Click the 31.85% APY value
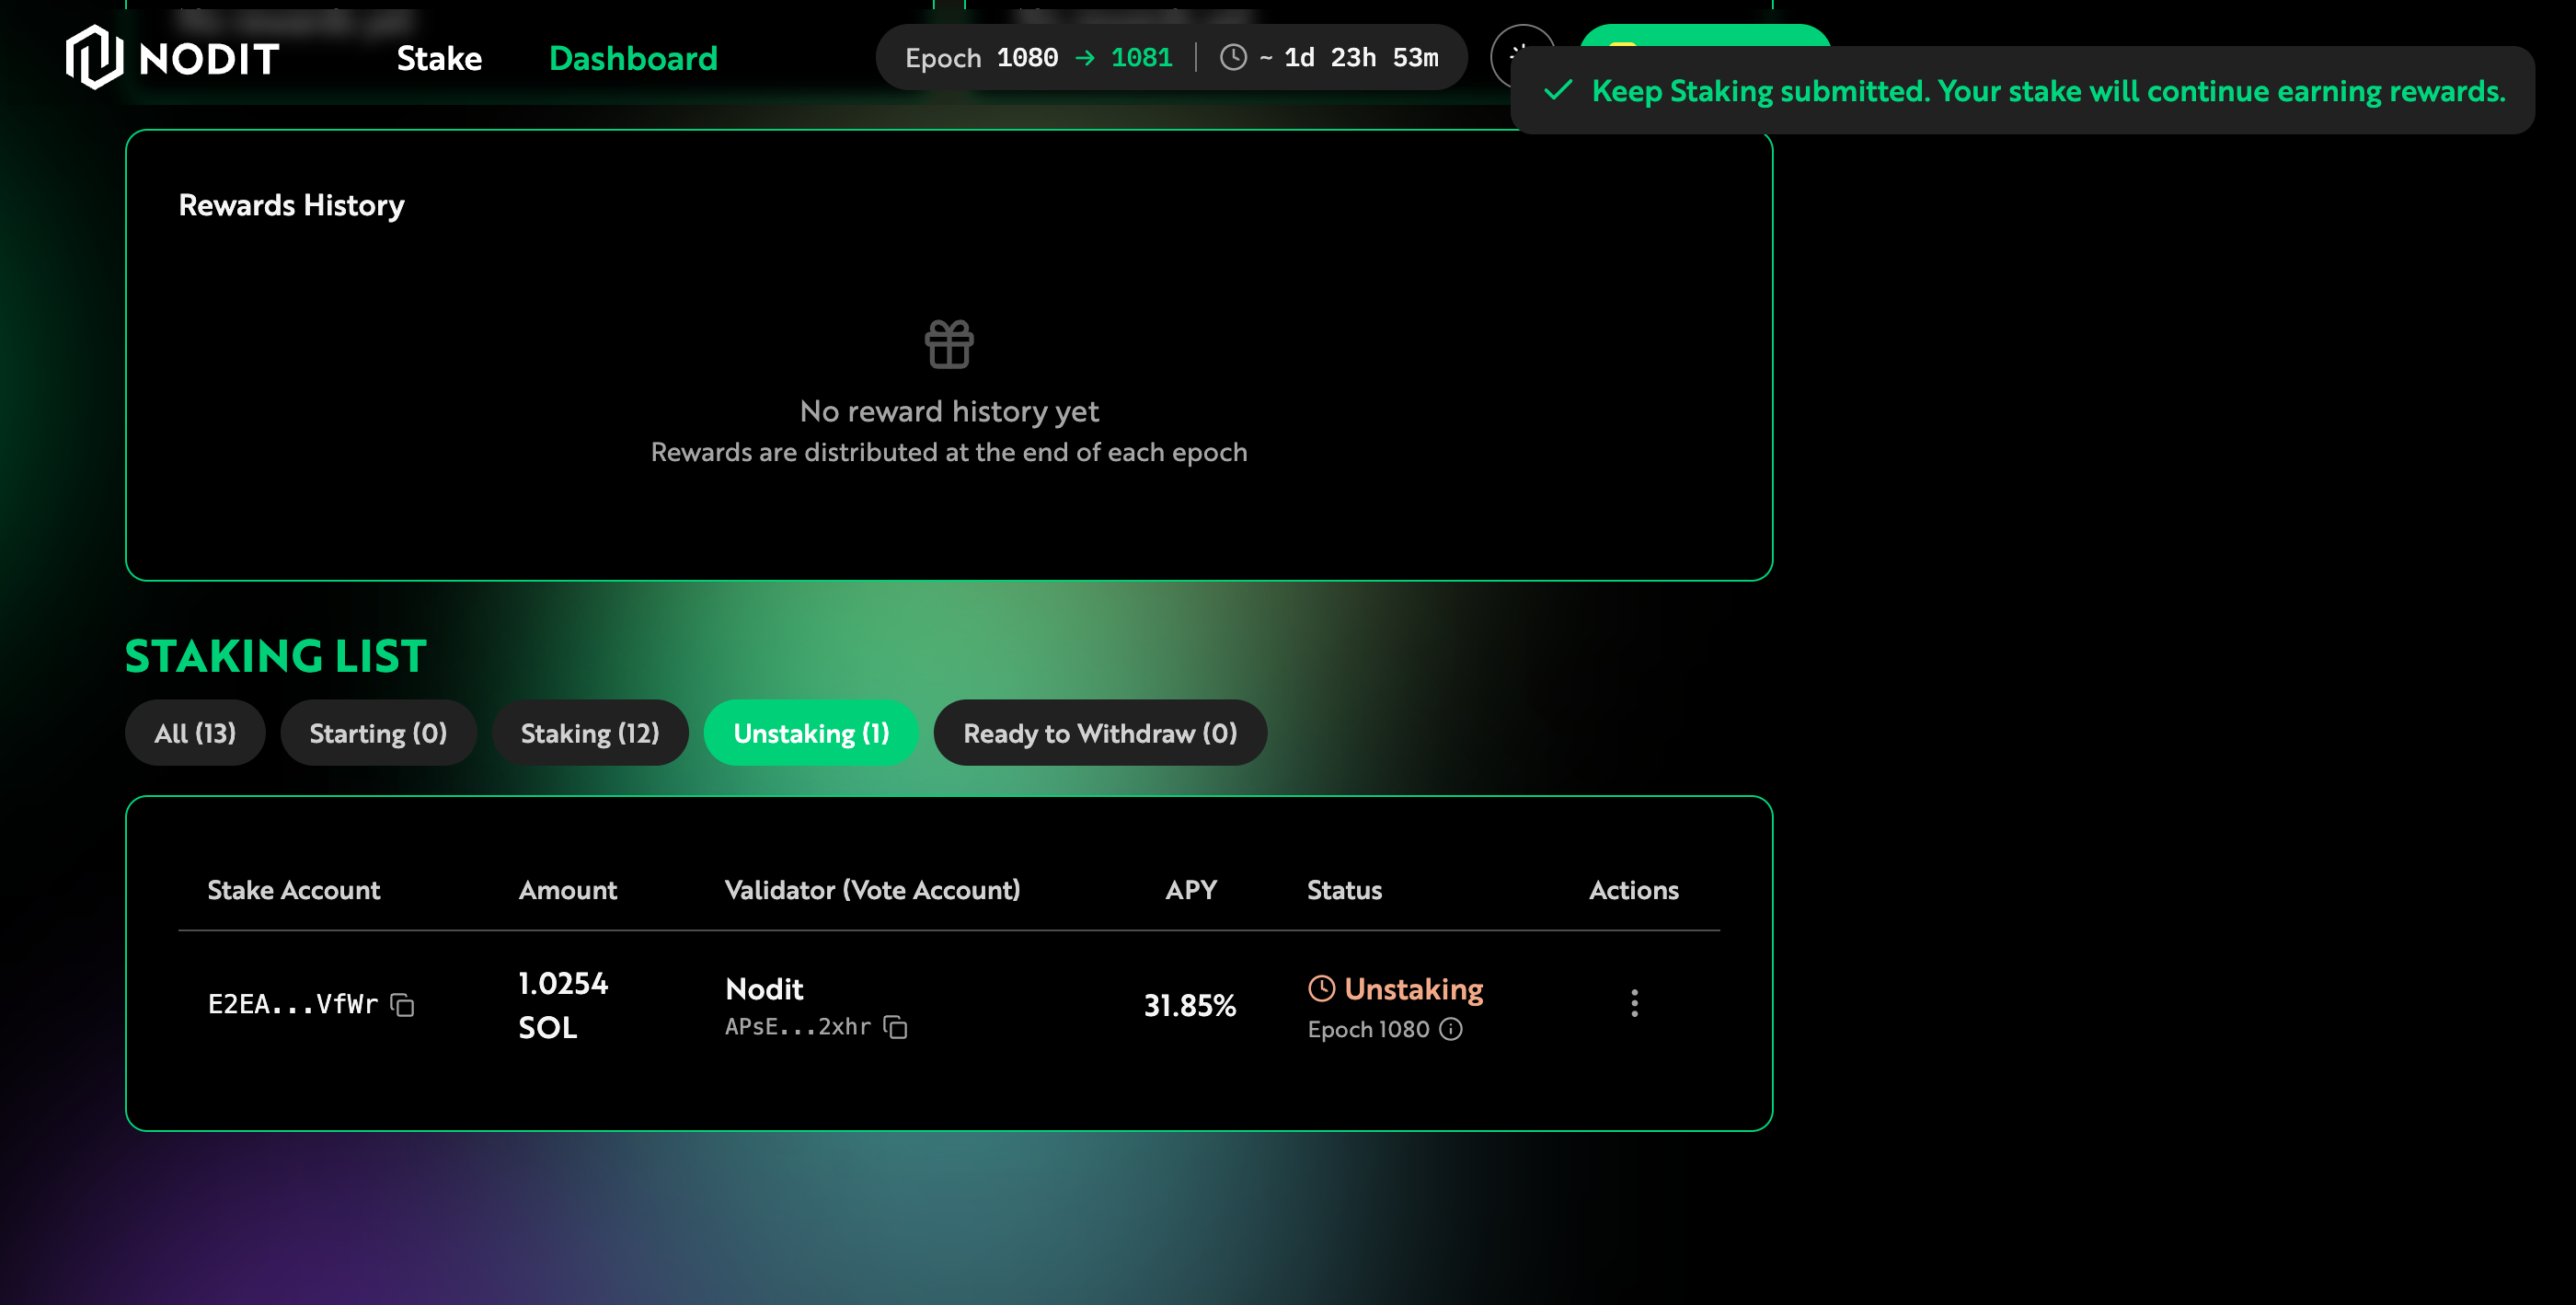The height and width of the screenshot is (1305, 2576). coord(1190,1005)
